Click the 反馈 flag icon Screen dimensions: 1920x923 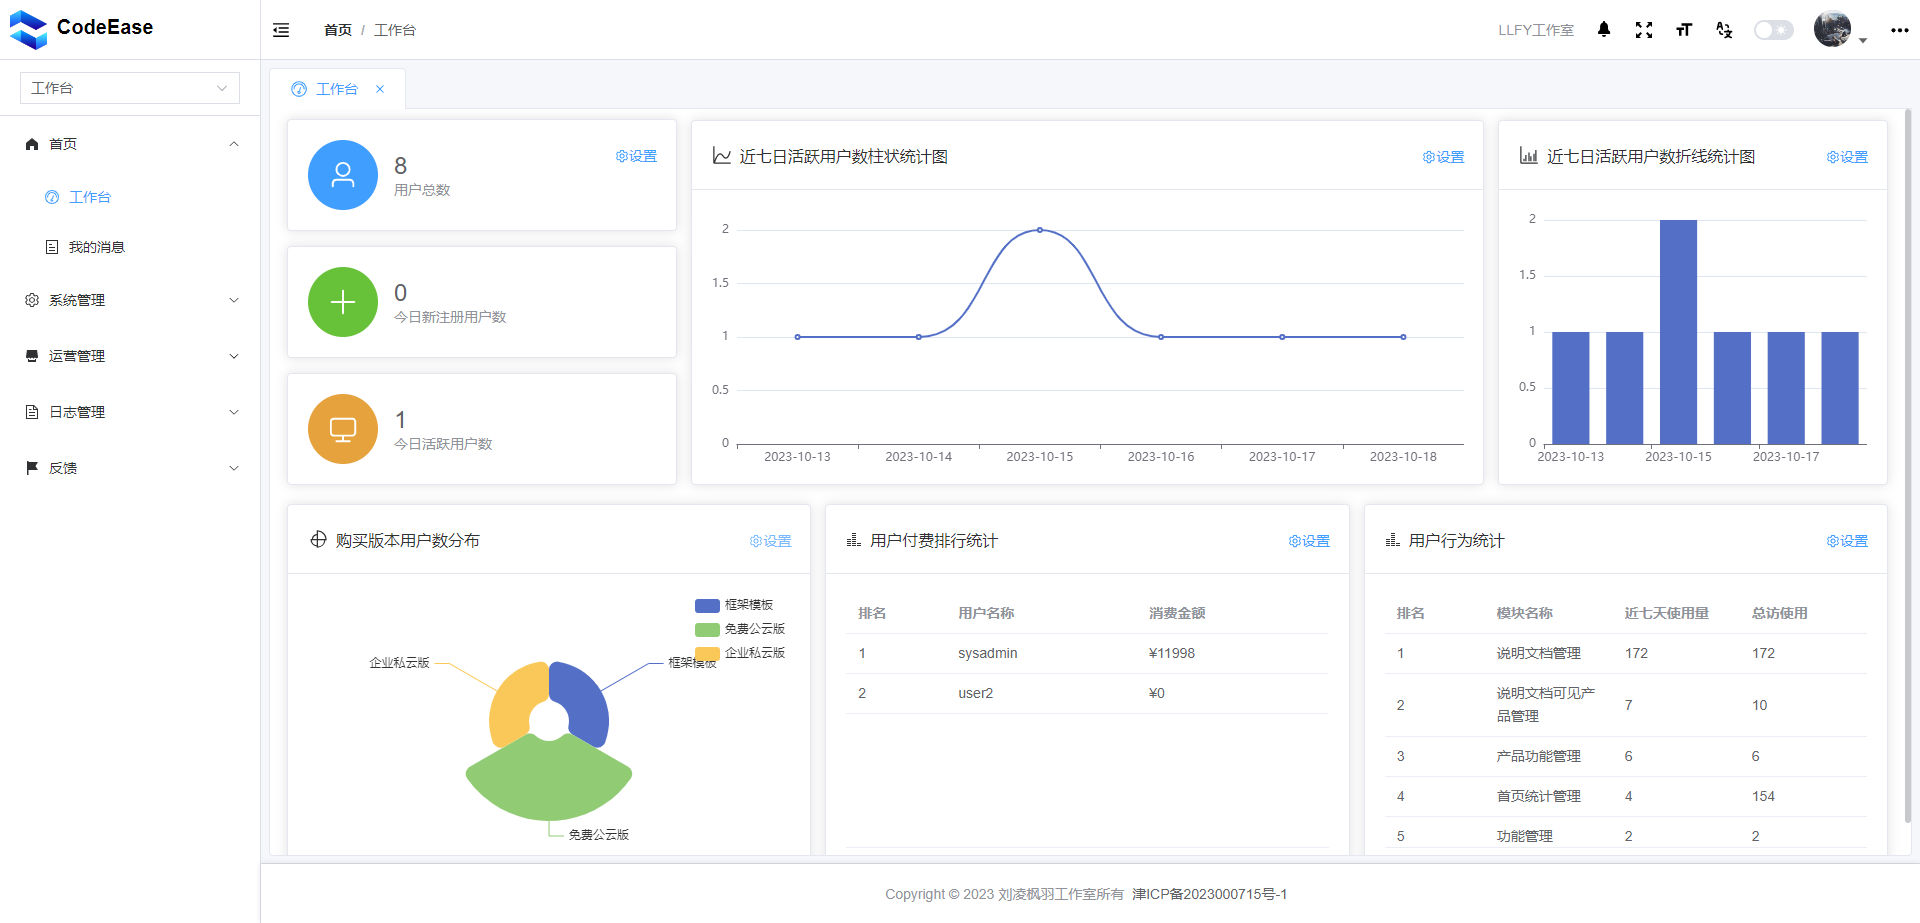(32, 468)
